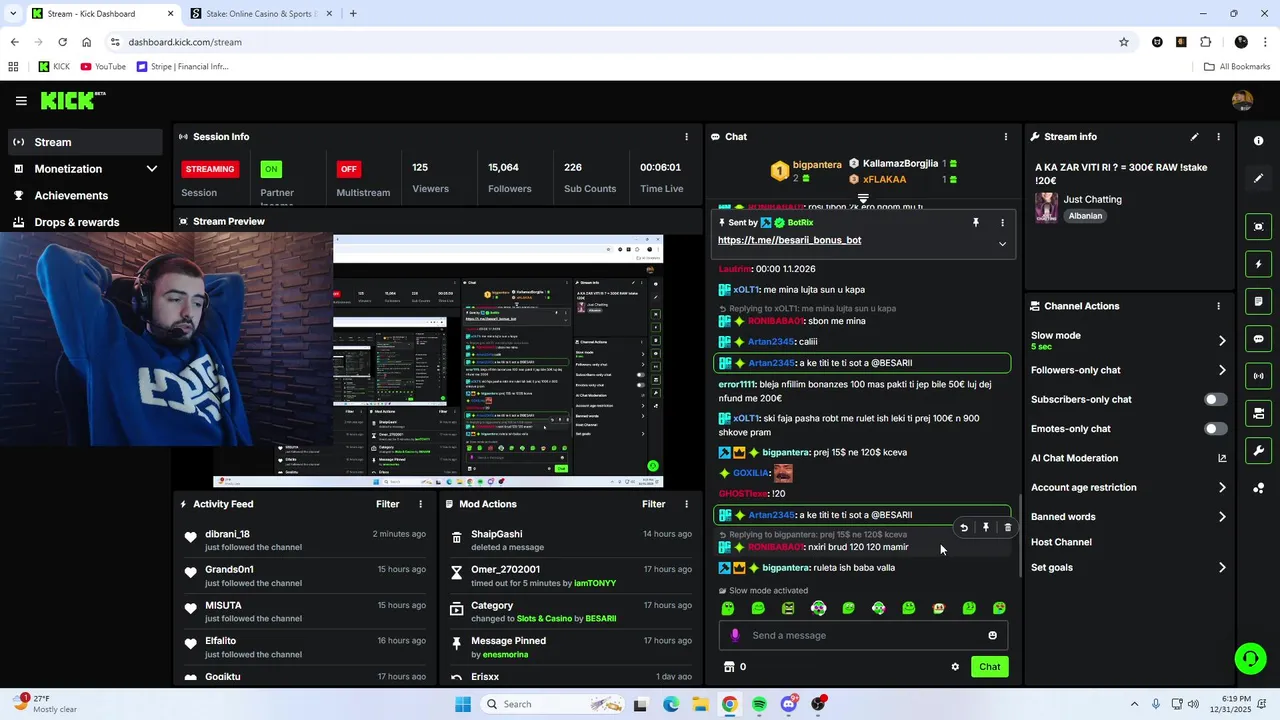Toggle the Partner Income ON badge
Screen dimensions: 1280x720
point(271,169)
